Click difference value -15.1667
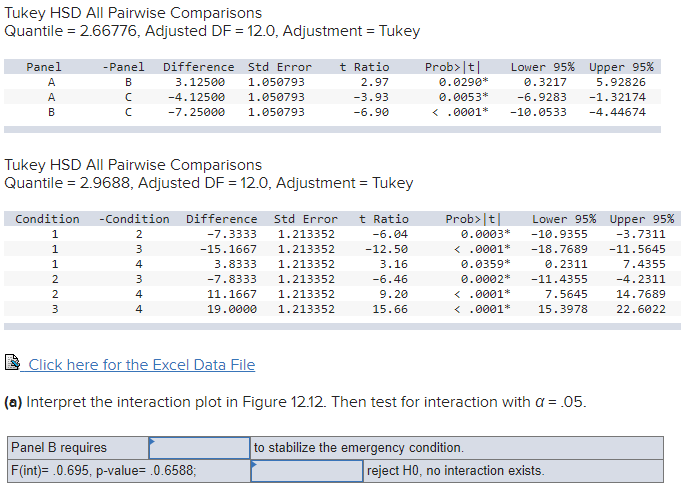694x496 pixels. 228,249
